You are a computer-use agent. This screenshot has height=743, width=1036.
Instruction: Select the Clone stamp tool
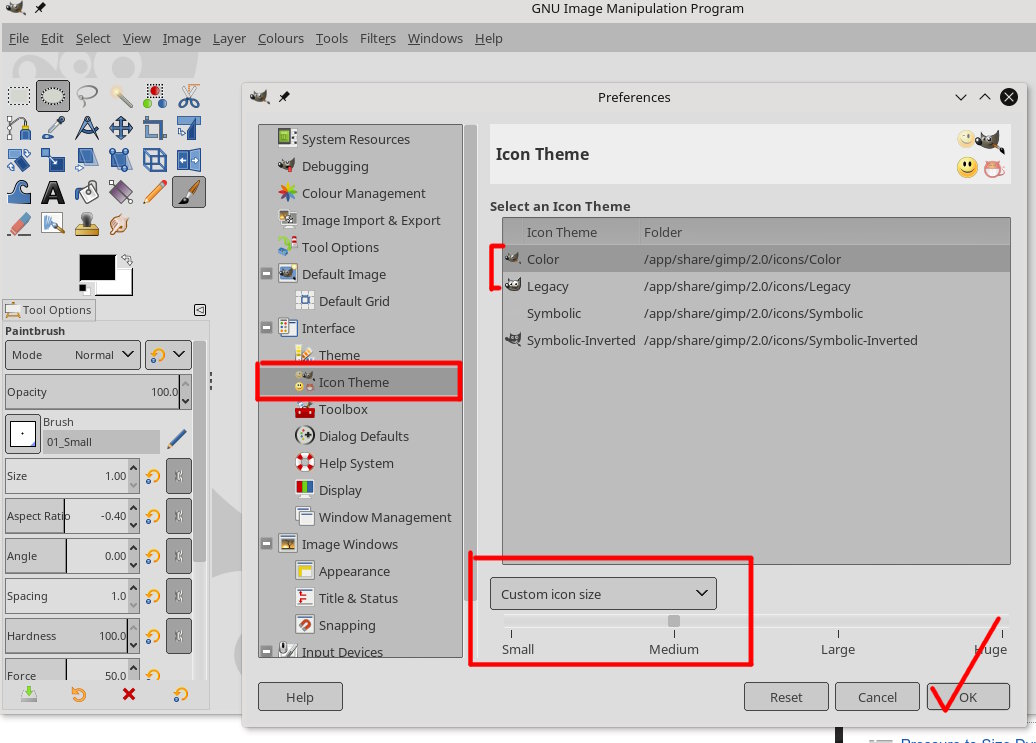click(87, 225)
